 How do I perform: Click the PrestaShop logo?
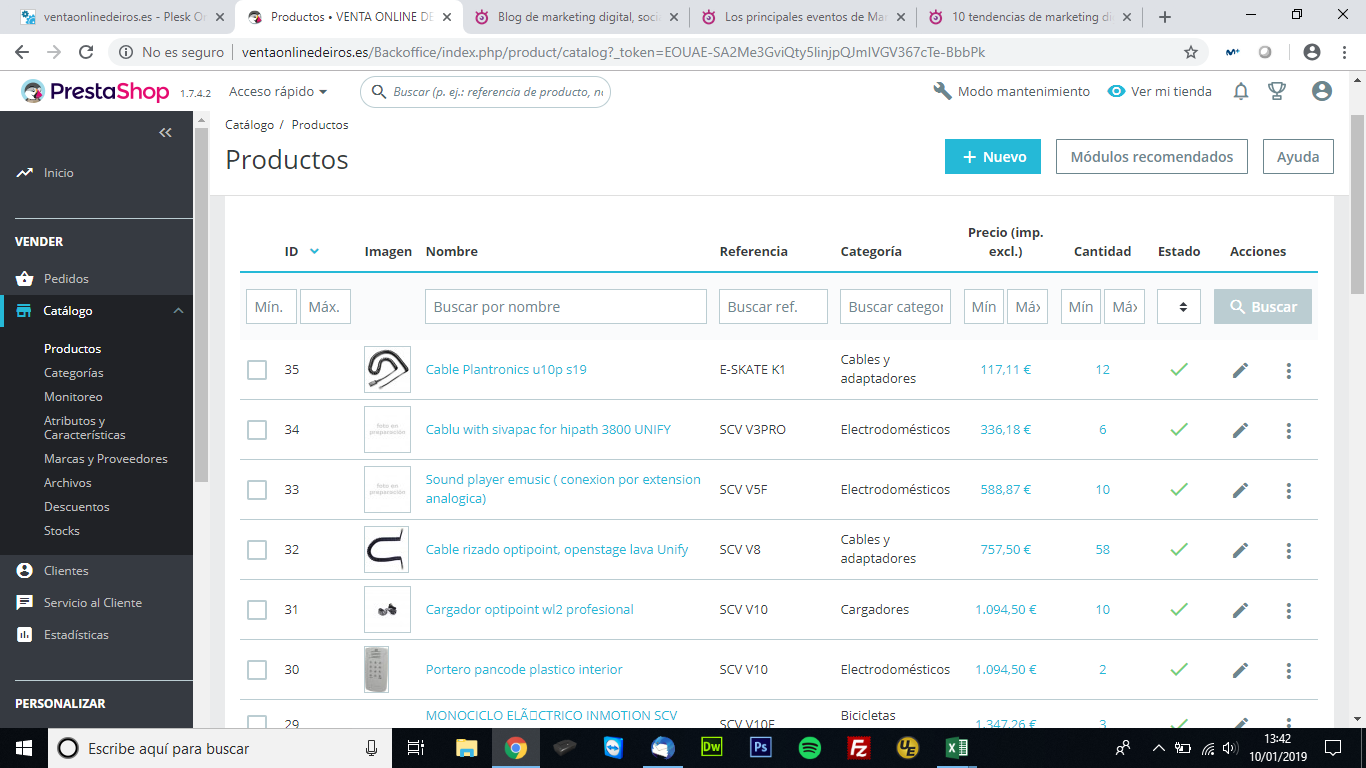(95, 92)
